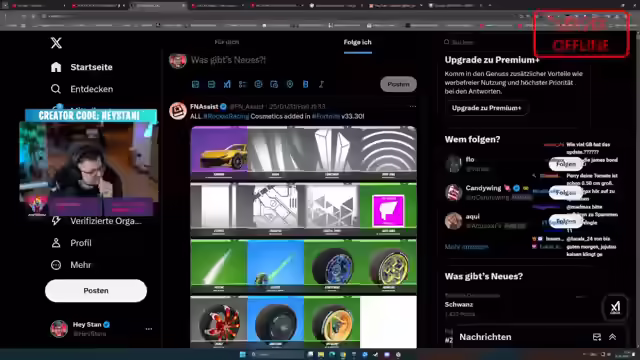Image resolution: width=640 pixels, height=360 pixels.
Task: Follow Candywing with the Folgen button
Action: pos(566,193)
